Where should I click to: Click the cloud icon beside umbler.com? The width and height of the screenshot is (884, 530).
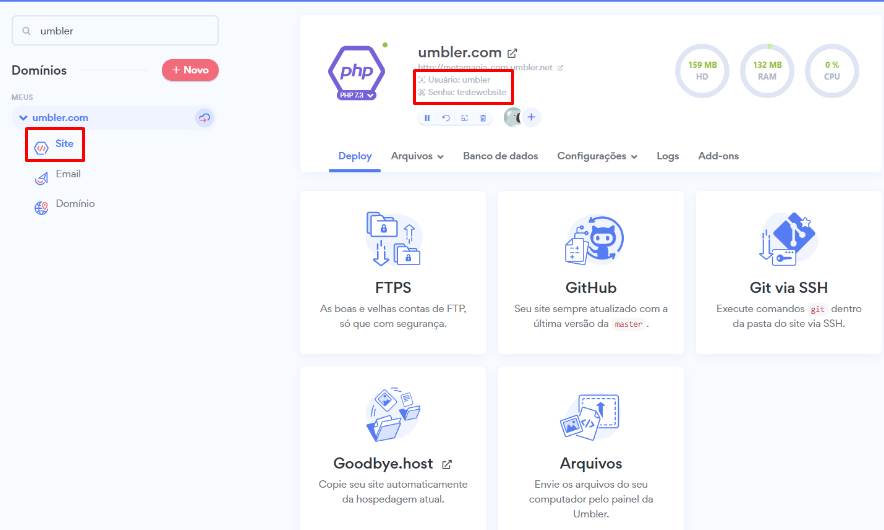coord(204,118)
